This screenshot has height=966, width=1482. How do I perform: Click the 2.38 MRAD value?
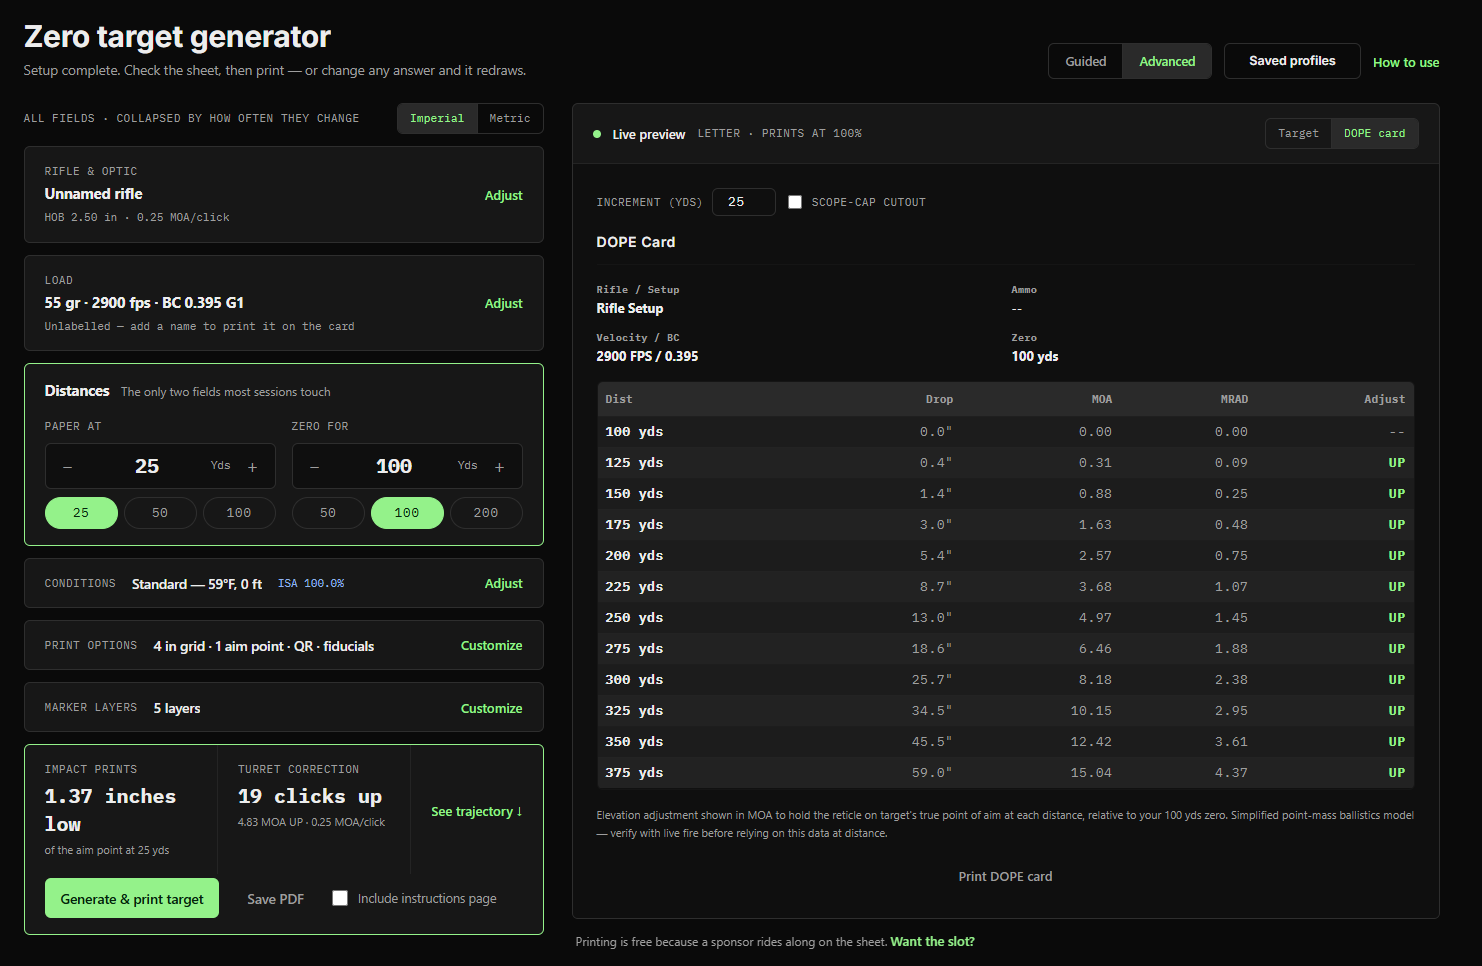click(1231, 679)
